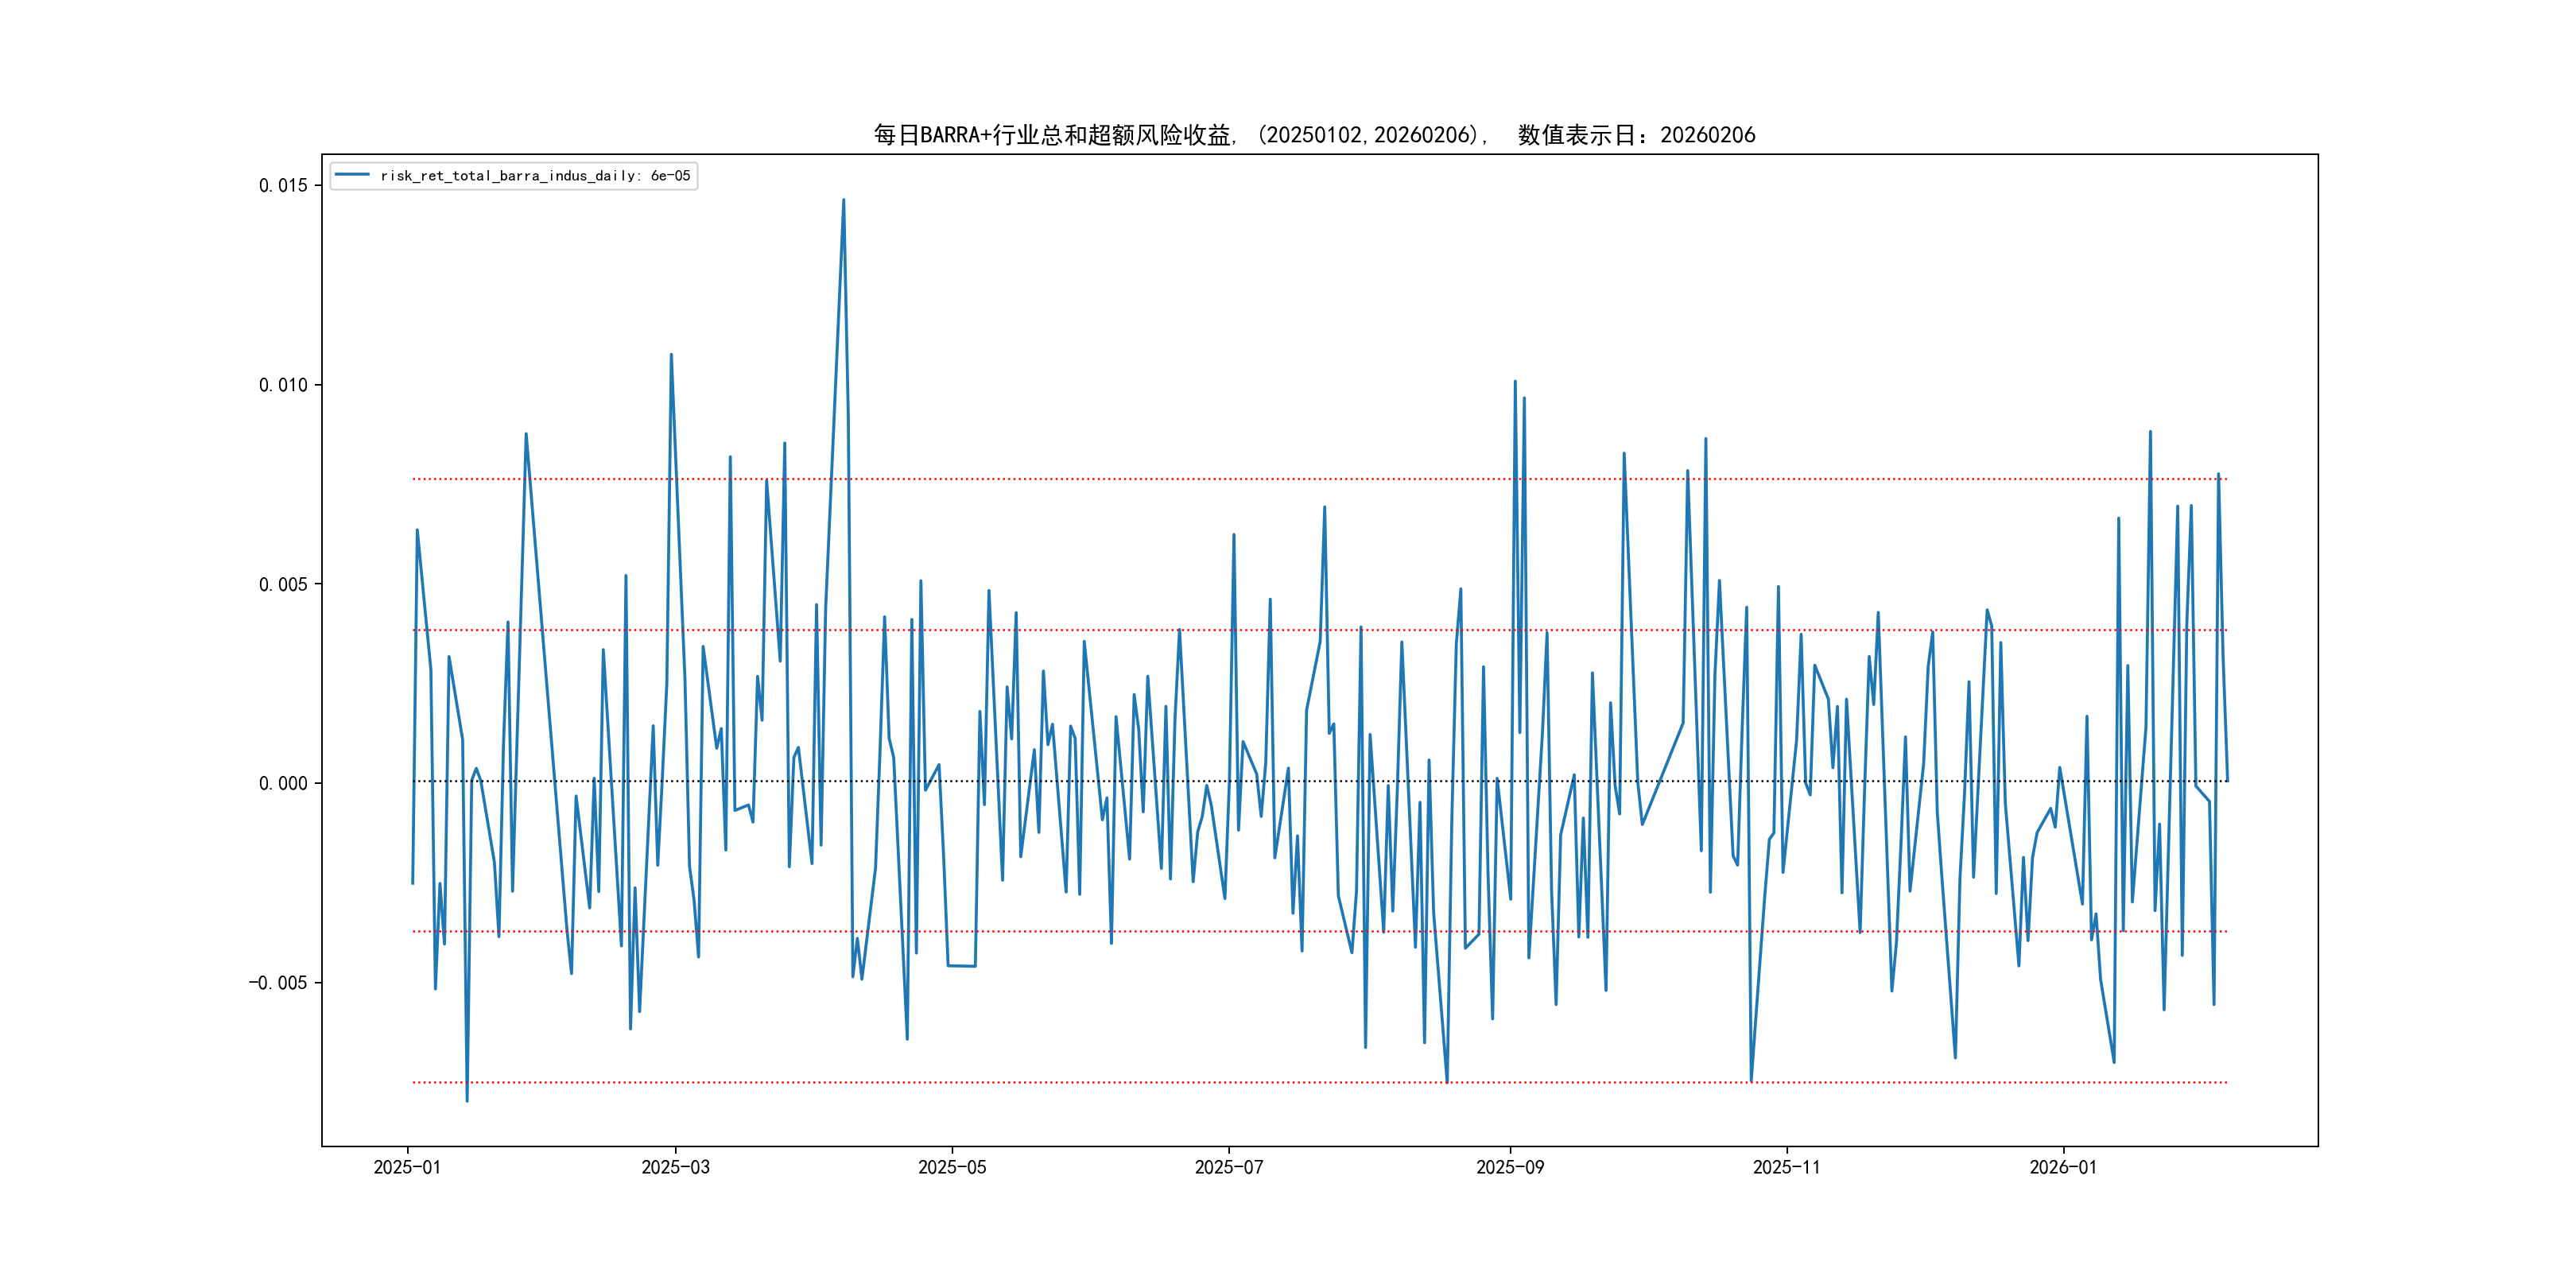
Task: Click the blue legend line sample
Action: point(352,175)
